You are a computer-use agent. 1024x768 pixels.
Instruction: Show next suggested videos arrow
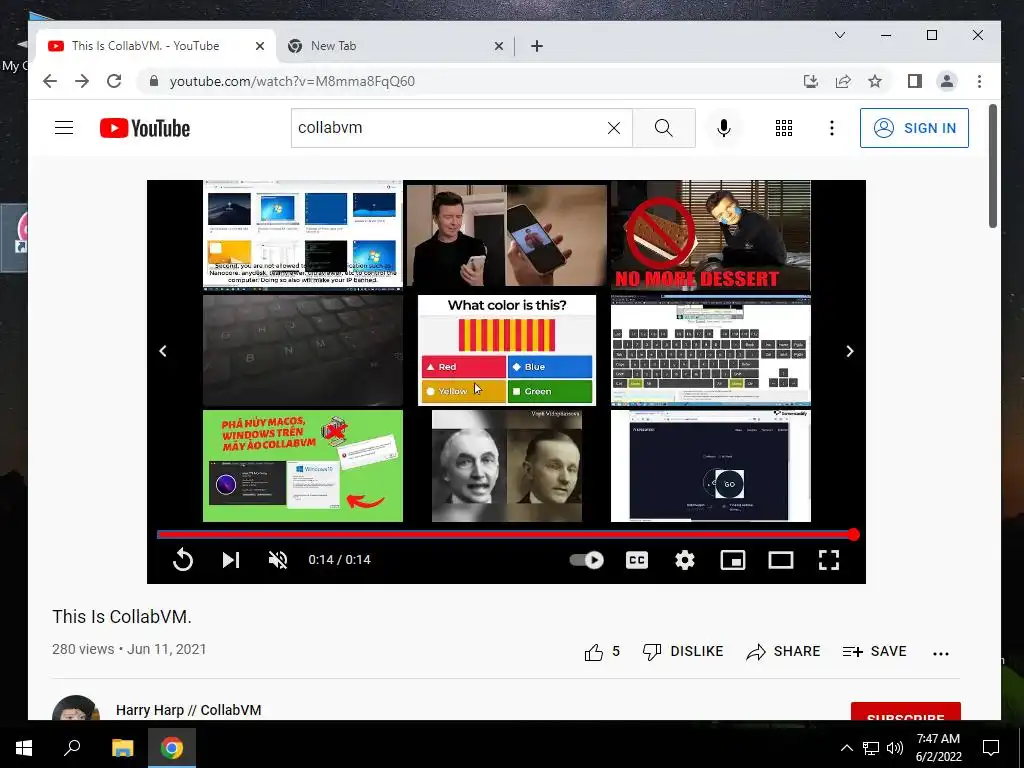pos(850,351)
